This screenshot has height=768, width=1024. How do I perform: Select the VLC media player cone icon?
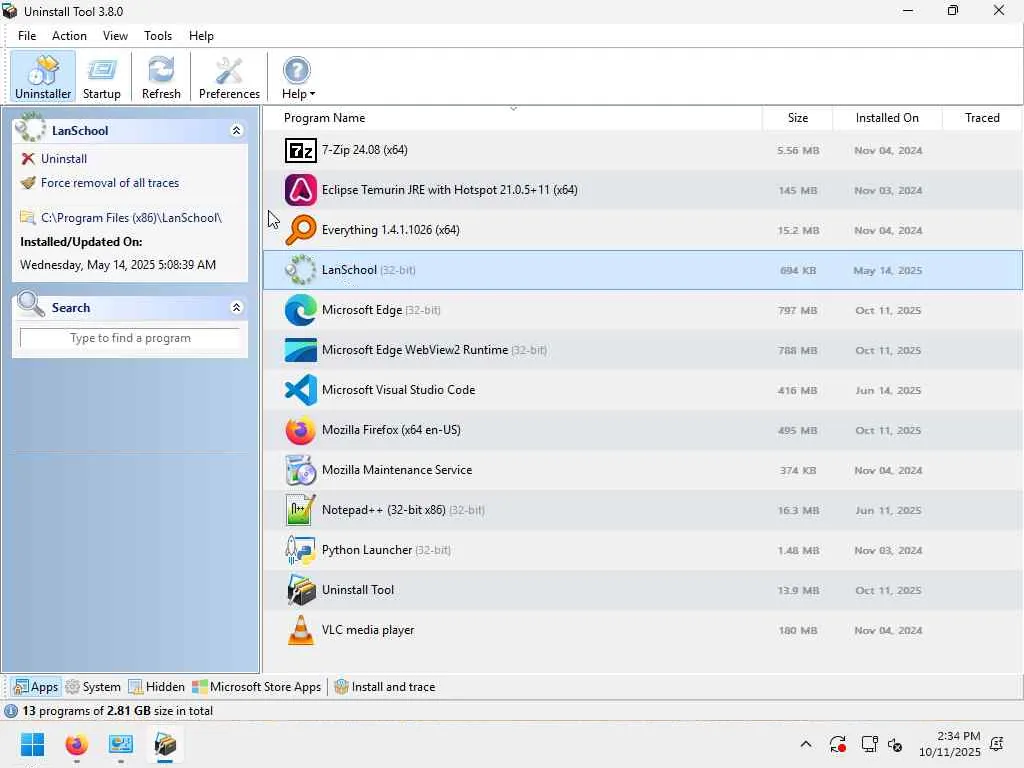click(x=300, y=630)
